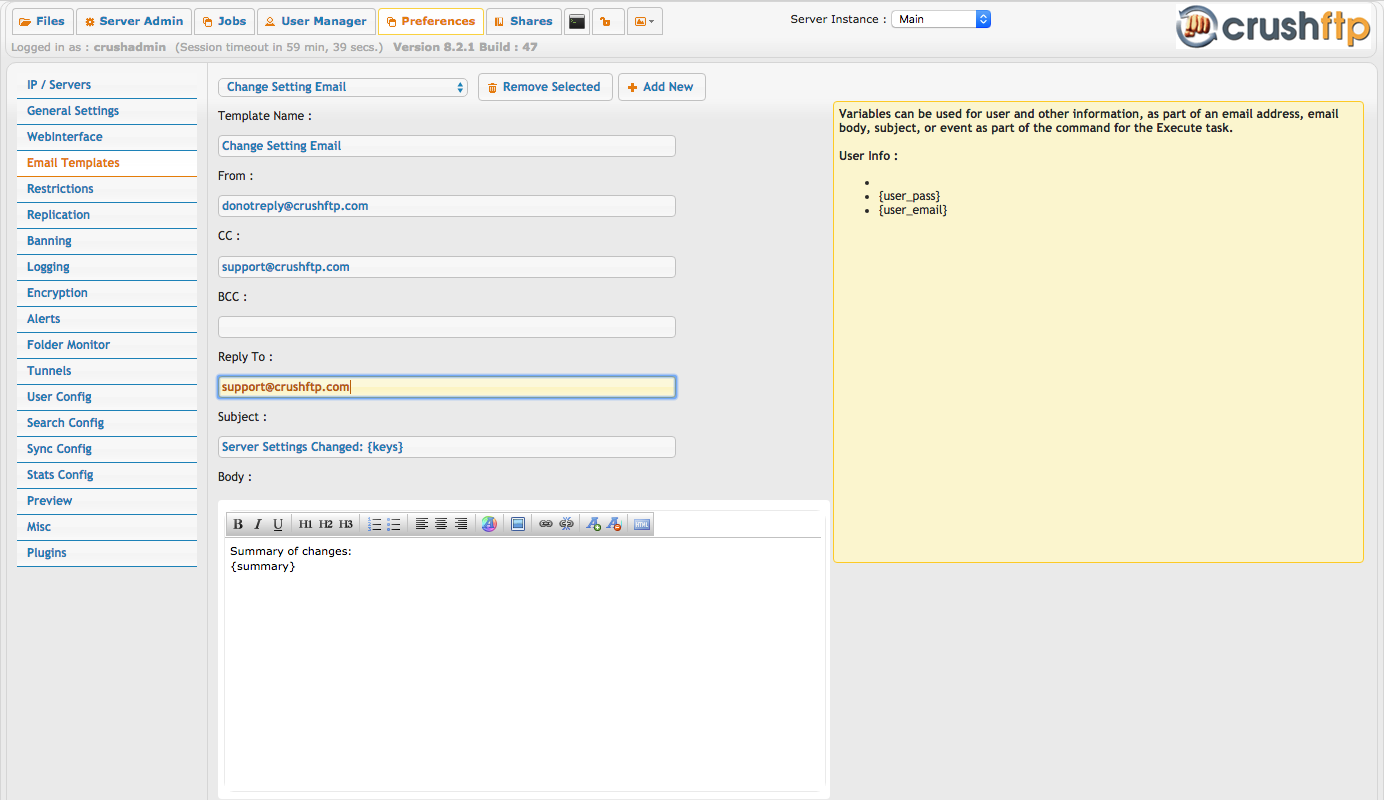This screenshot has height=800, width=1384.
Task: Increase font size in editor
Action: (594, 524)
